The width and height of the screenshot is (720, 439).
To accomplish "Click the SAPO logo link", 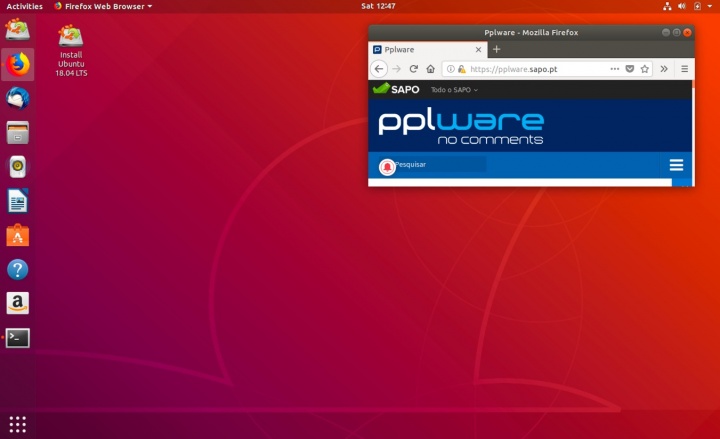I will (x=396, y=89).
